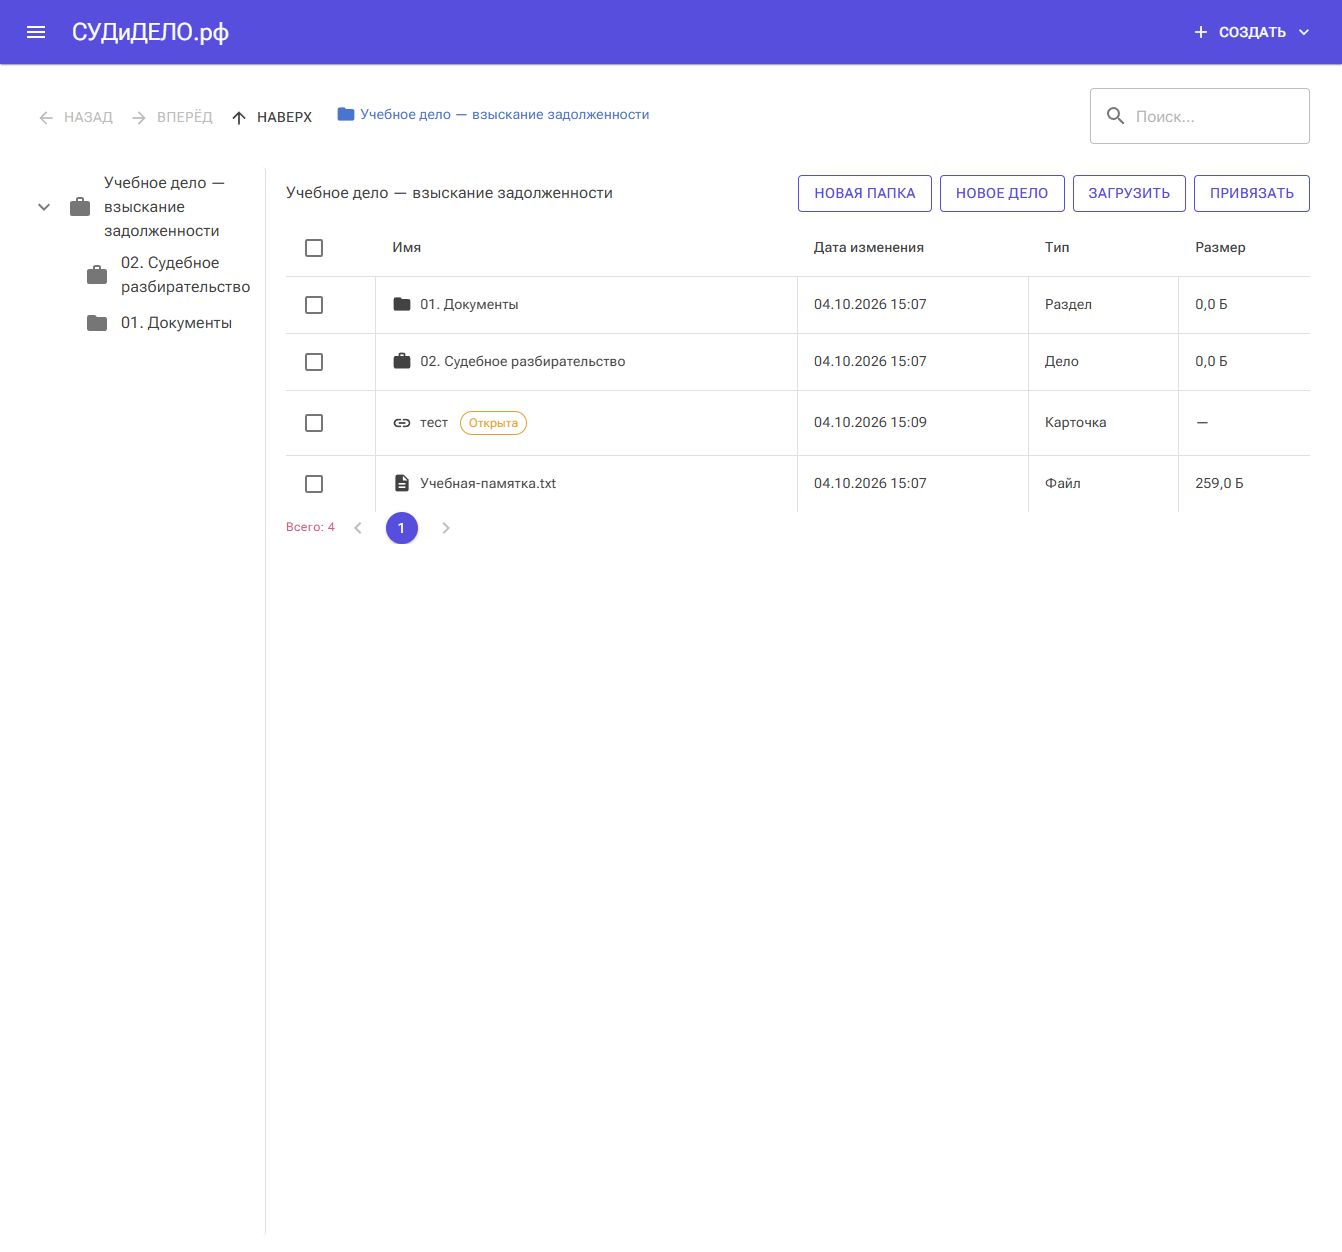Click the НАЗАД navigation button
The height and width of the screenshot is (1252, 1342).
[76, 117]
